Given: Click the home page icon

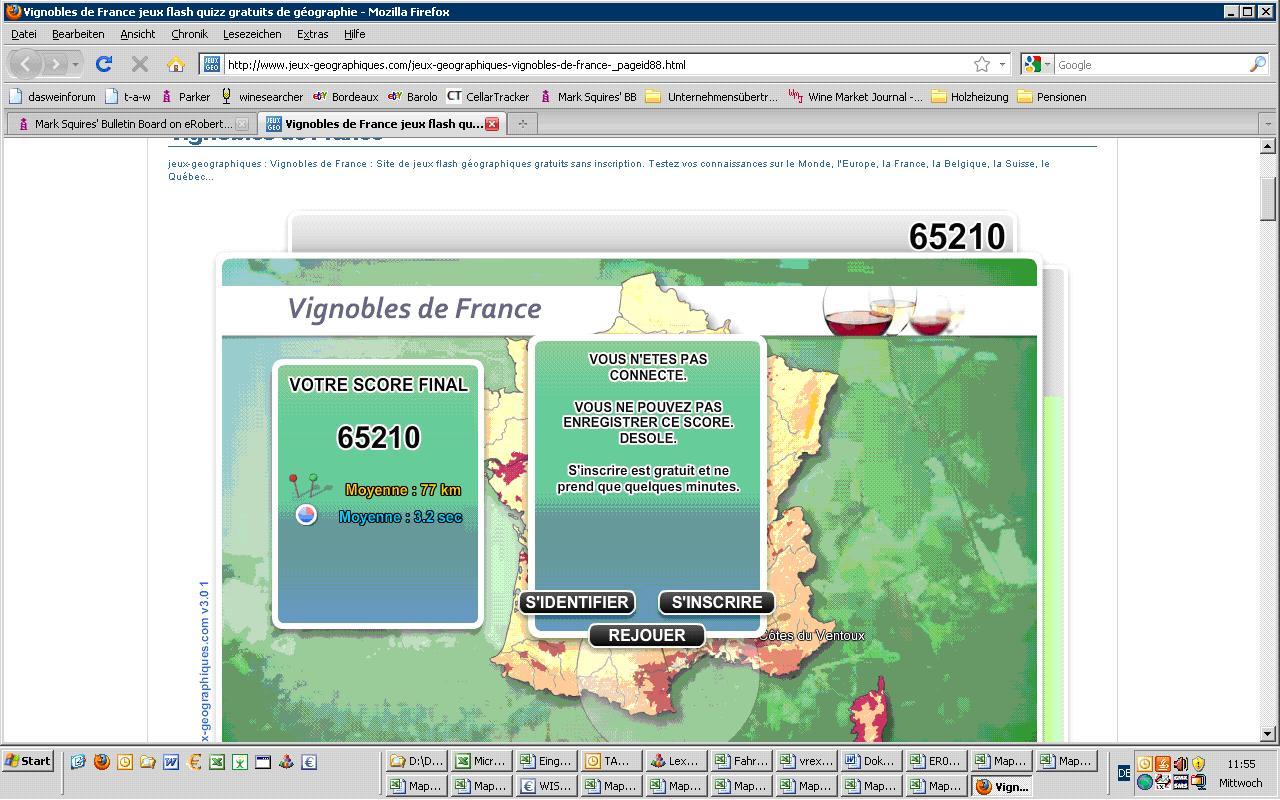Looking at the screenshot, I should pyautogui.click(x=175, y=65).
